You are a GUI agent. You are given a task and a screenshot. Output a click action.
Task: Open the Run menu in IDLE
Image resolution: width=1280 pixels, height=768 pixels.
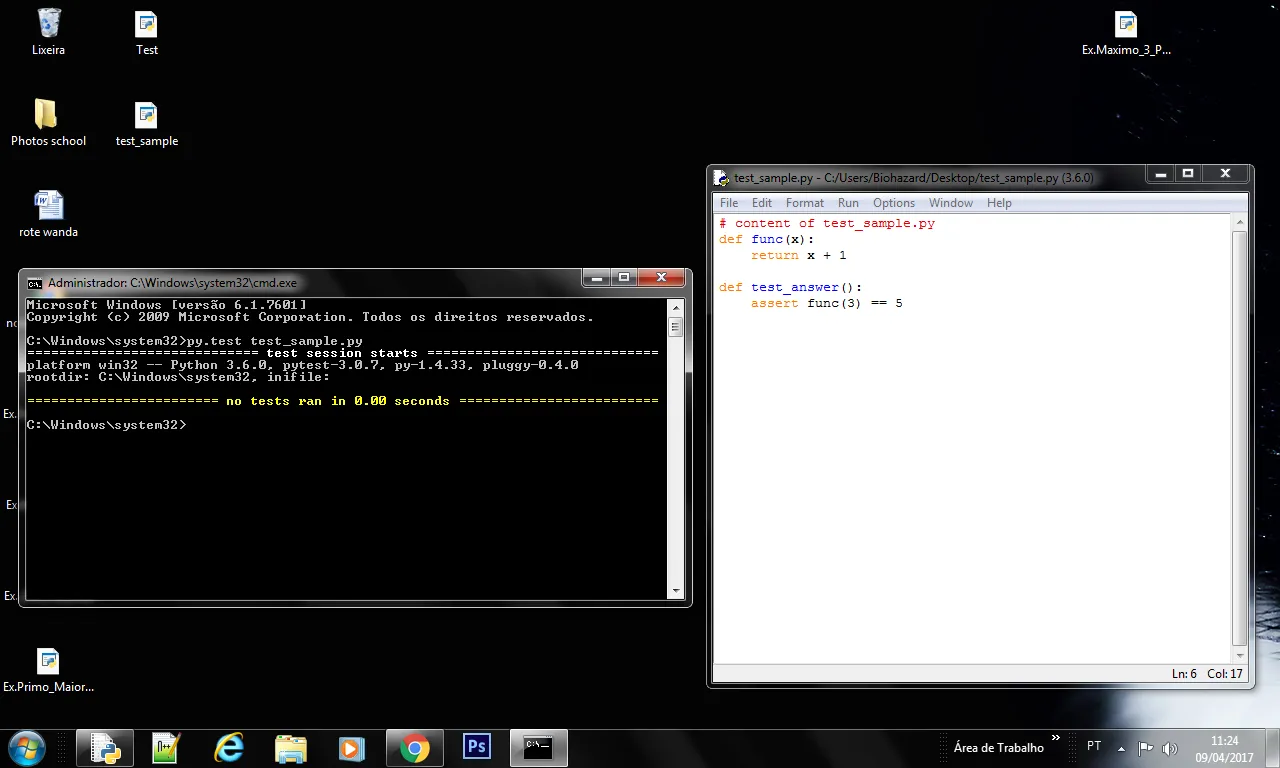coord(848,203)
